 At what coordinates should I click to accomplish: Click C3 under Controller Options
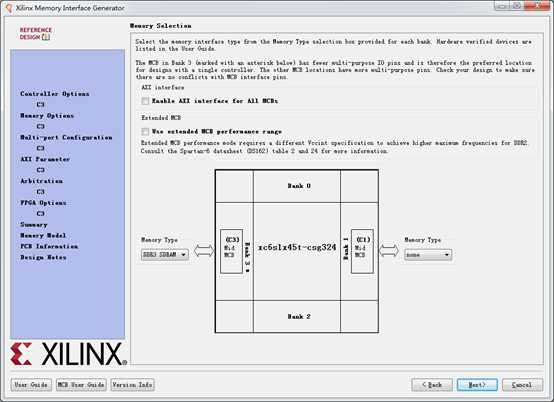coord(40,105)
